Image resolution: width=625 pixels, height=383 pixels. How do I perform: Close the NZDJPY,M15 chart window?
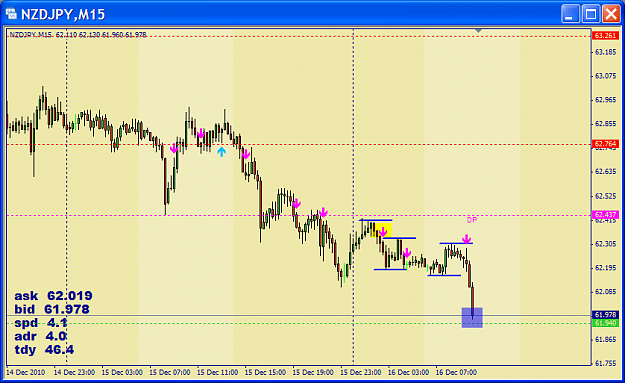pyautogui.click(x=611, y=14)
